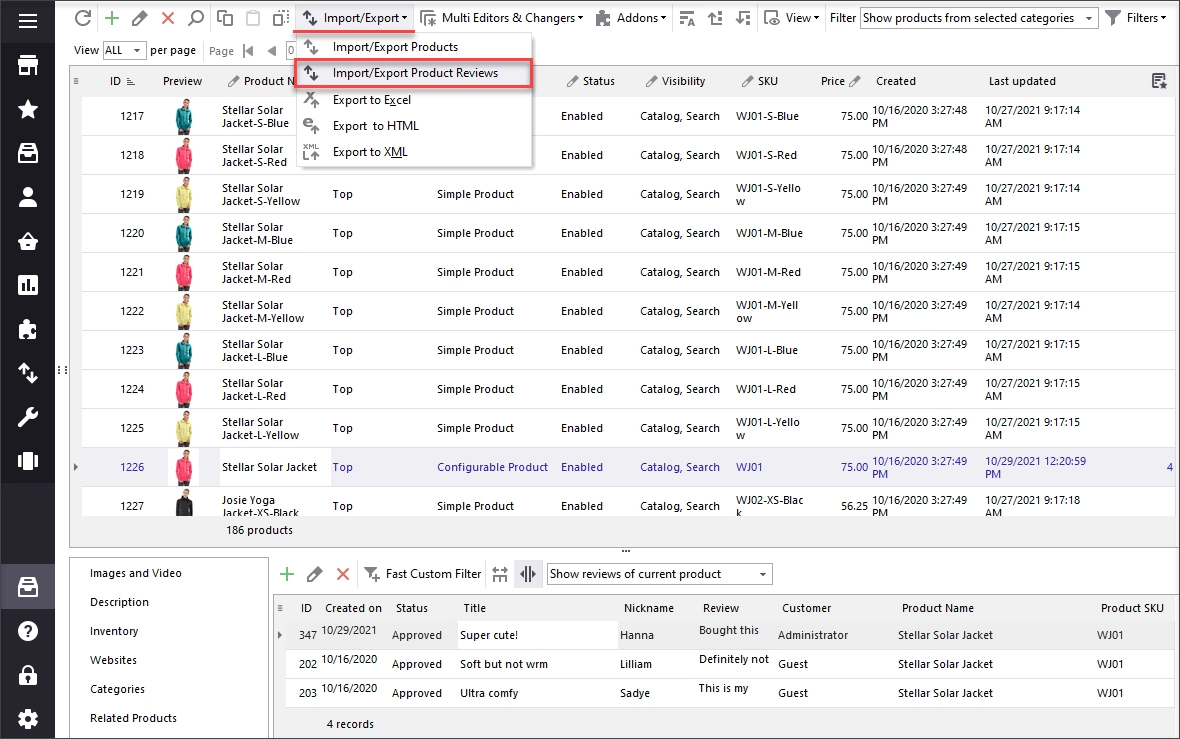Image resolution: width=1180 pixels, height=739 pixels.
Task: Open the Inventory section
Action: tap(114, 631)
